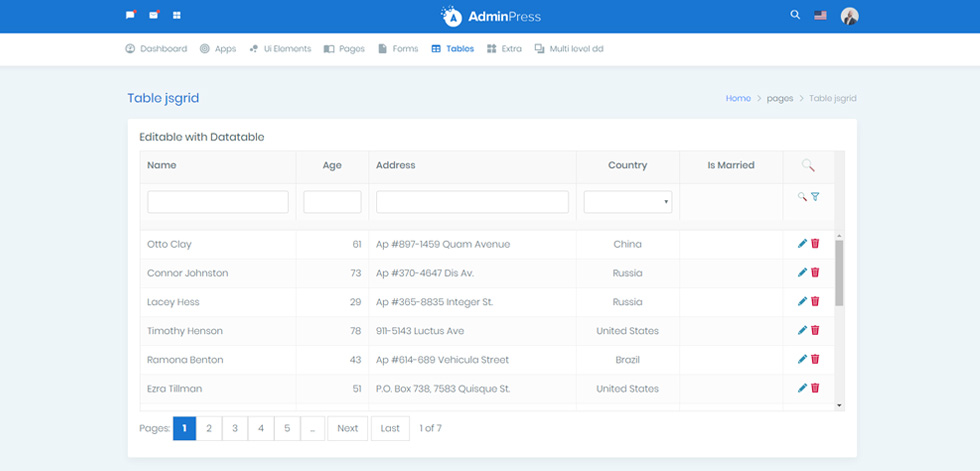Click the table vertical scrollbar thumb

[839, 273]
